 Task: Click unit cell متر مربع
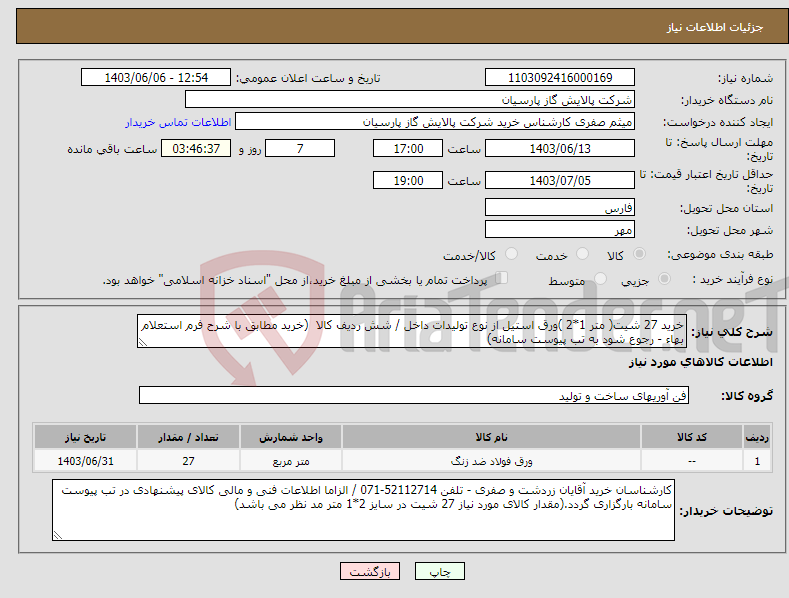291,461
